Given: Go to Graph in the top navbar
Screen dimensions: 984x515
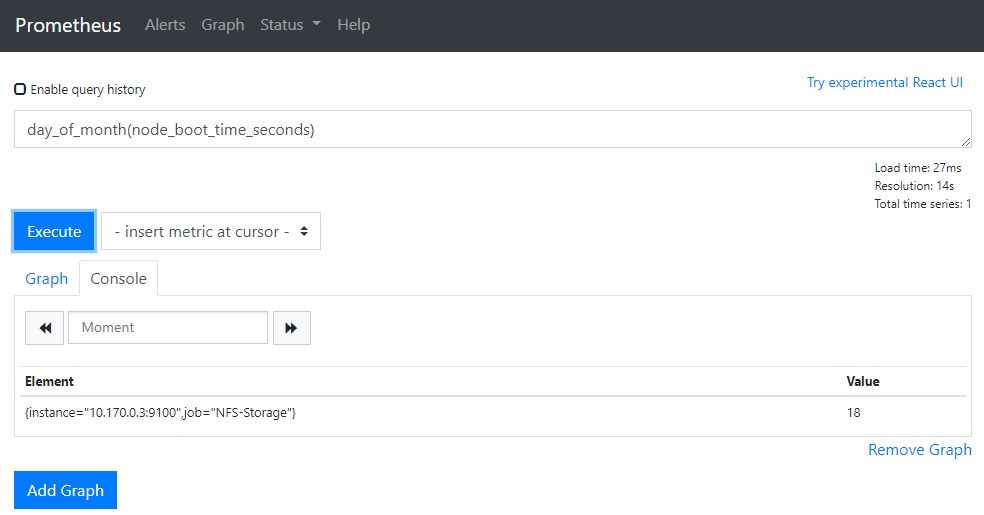Looking at the screenshot, I should click(x=222, y=25).
